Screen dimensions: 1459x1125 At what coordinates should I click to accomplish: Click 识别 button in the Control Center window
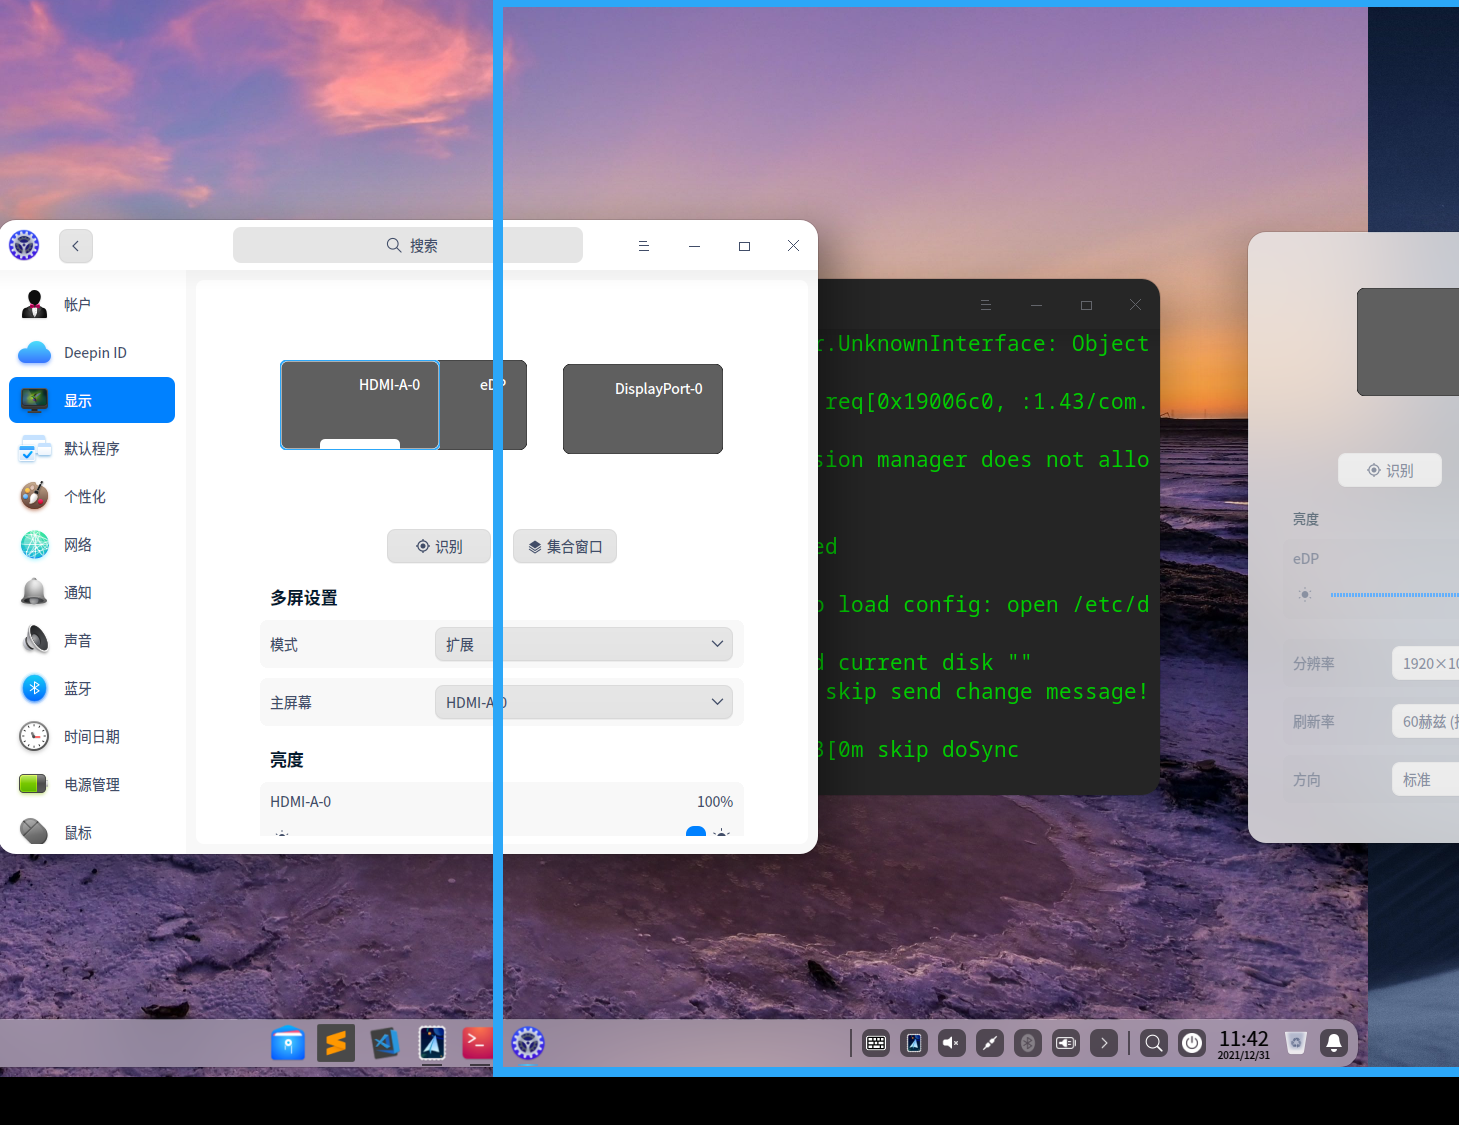(439, 546)
